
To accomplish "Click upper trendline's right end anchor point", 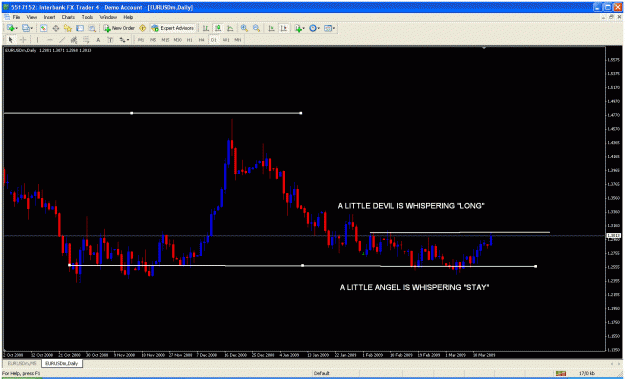I will click(x=301, y=113).
